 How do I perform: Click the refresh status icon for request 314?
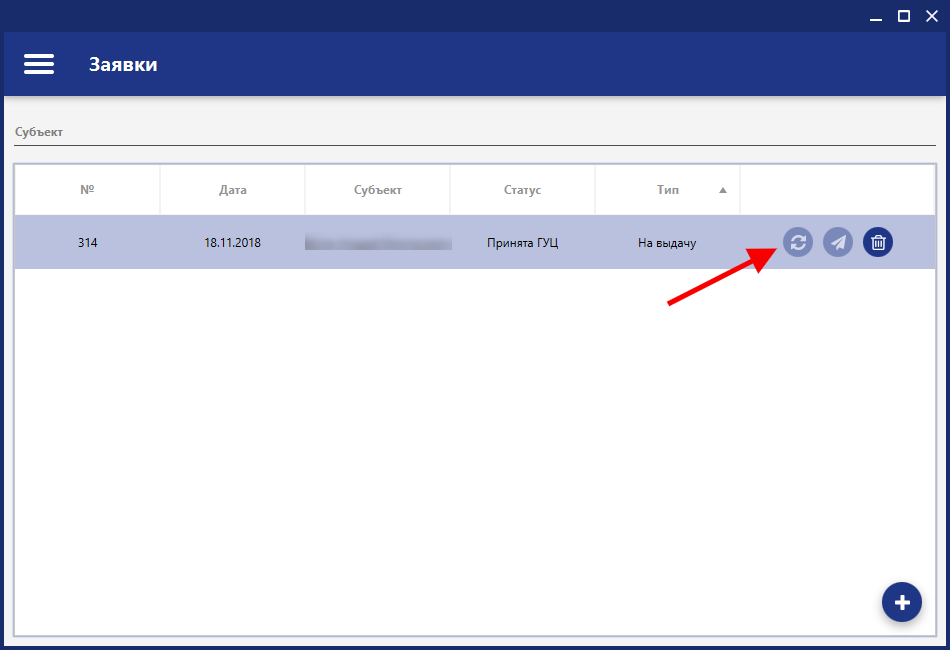[x=798, y=242]
